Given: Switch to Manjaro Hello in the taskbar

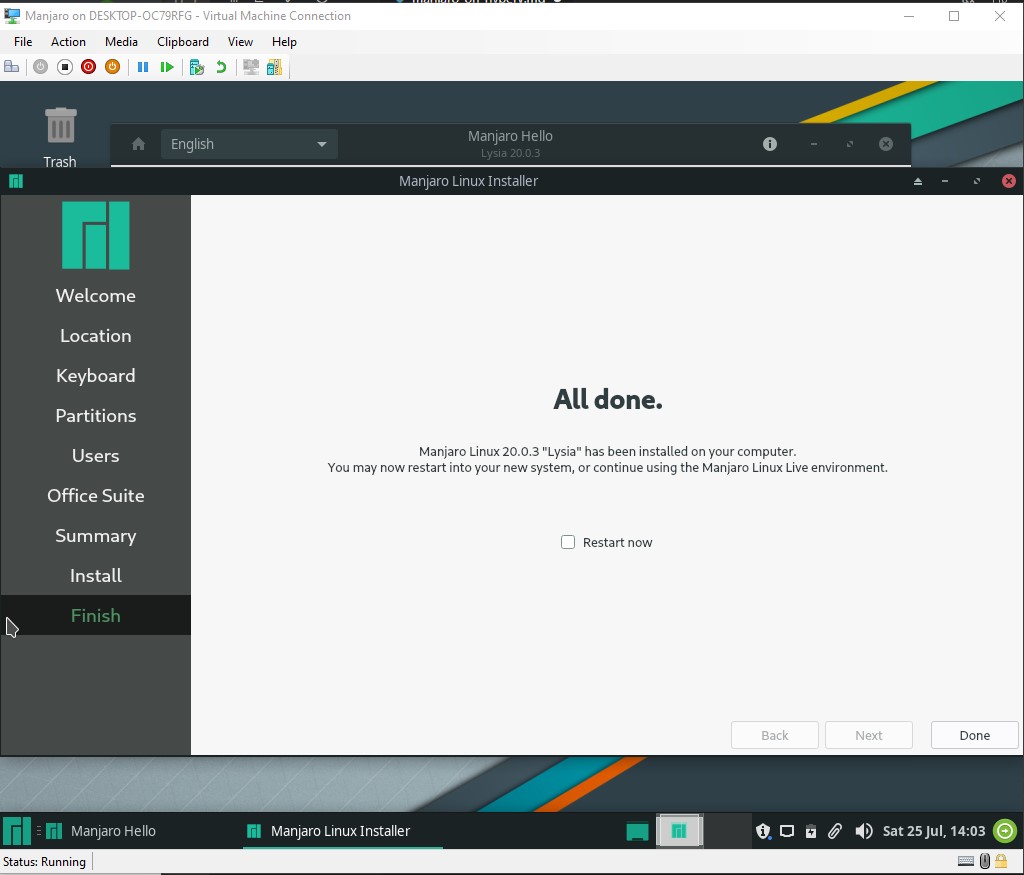Looking at the screenshot, I should coord(101,831).
